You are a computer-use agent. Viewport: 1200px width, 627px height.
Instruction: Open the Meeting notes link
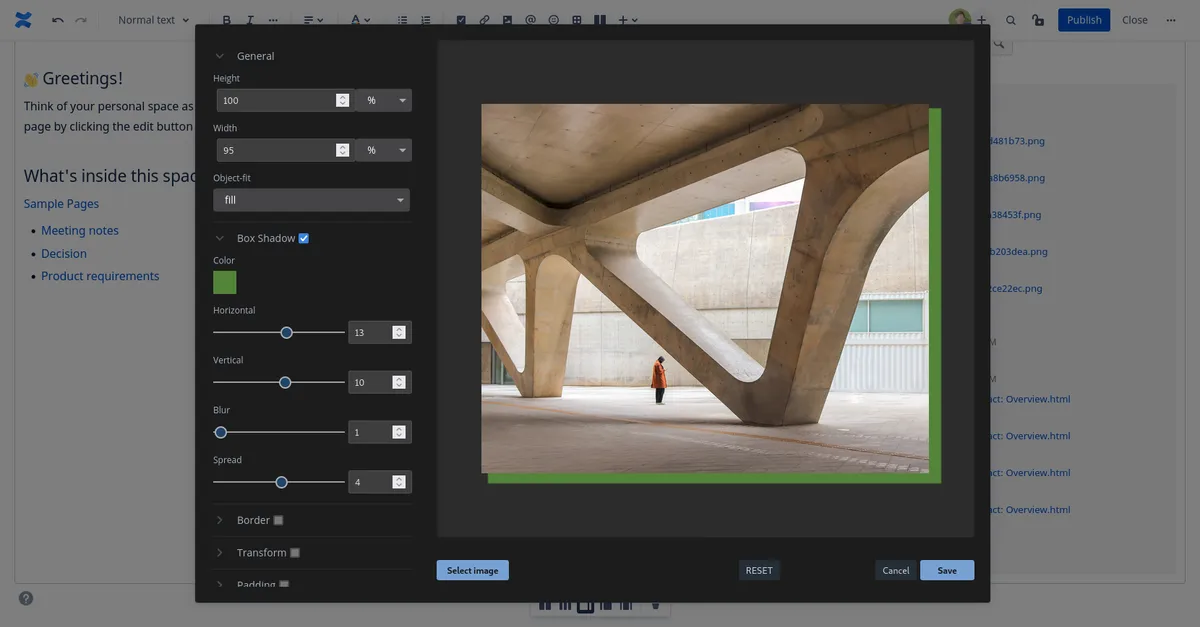tap(80, 230)
